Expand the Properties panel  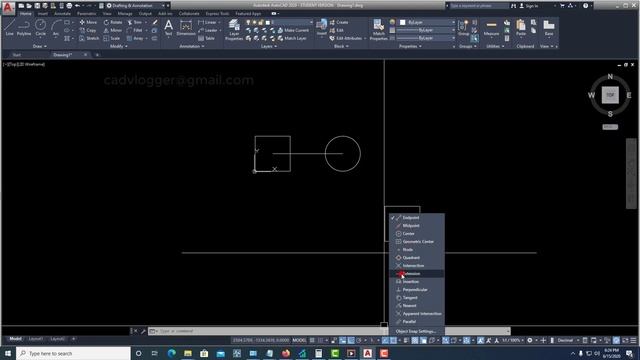[x=410, y=46]
